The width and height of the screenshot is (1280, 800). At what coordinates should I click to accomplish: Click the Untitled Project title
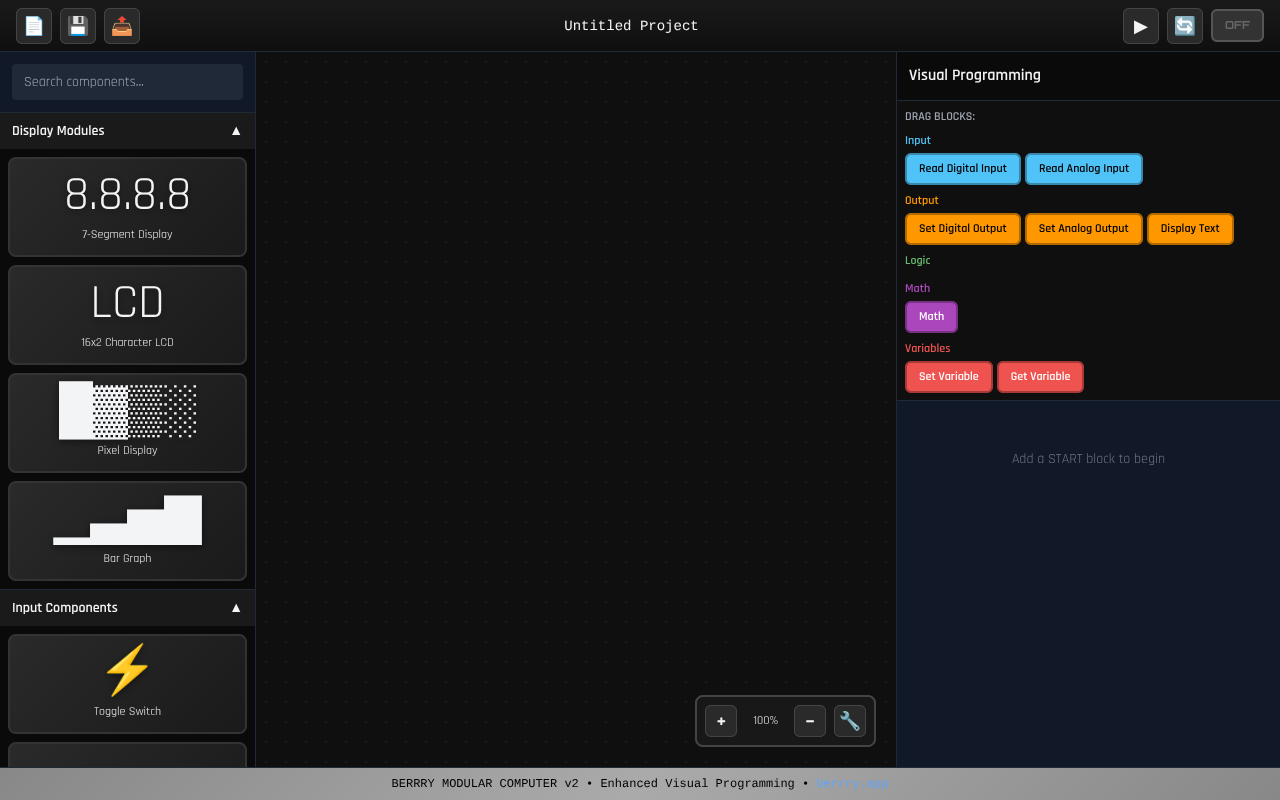(x=631, y=25)
